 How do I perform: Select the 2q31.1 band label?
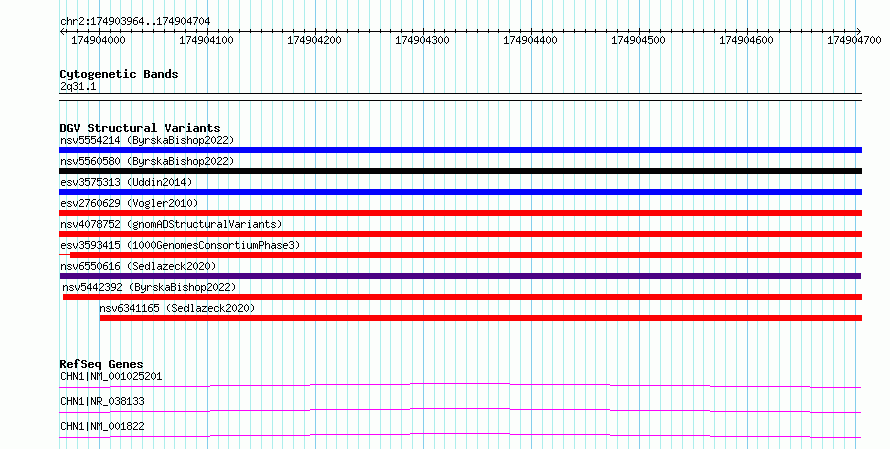(x=78, y=87)
